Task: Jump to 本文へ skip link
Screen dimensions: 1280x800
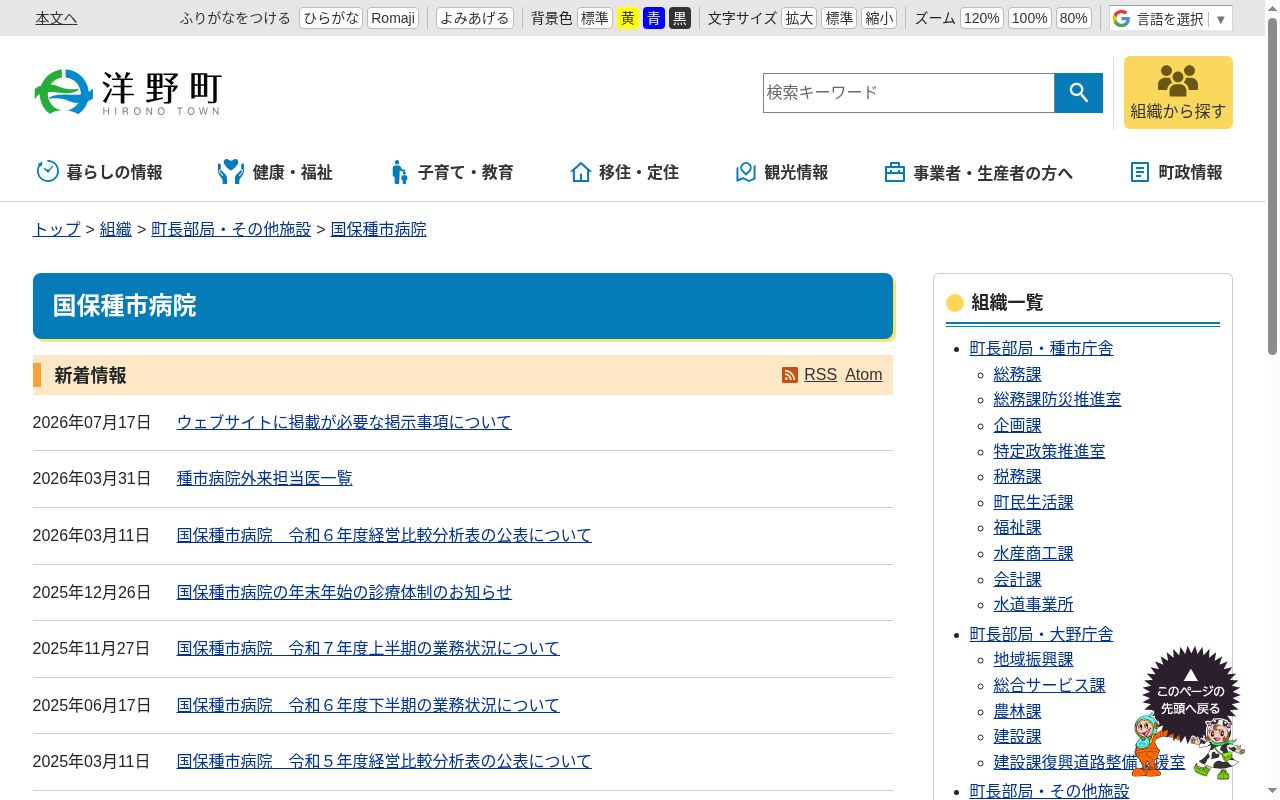Action: point(56,18)
